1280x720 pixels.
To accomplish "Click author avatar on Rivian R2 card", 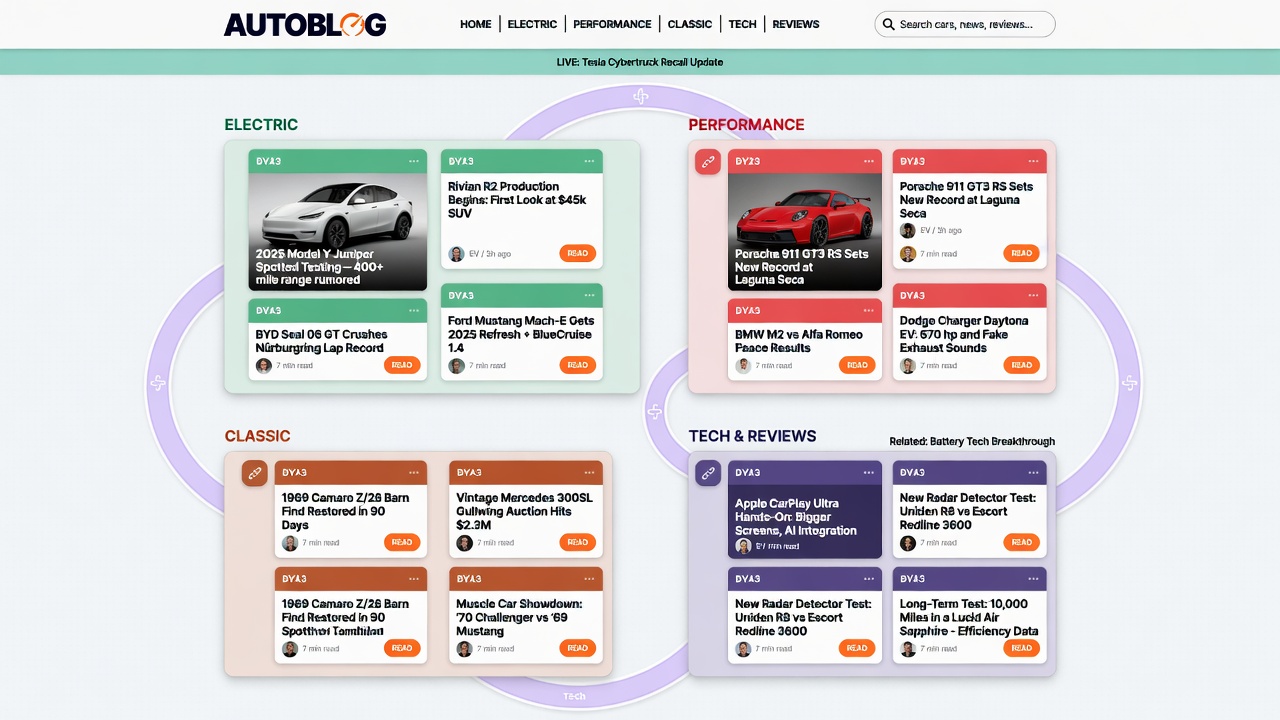I will coord(457,254).
